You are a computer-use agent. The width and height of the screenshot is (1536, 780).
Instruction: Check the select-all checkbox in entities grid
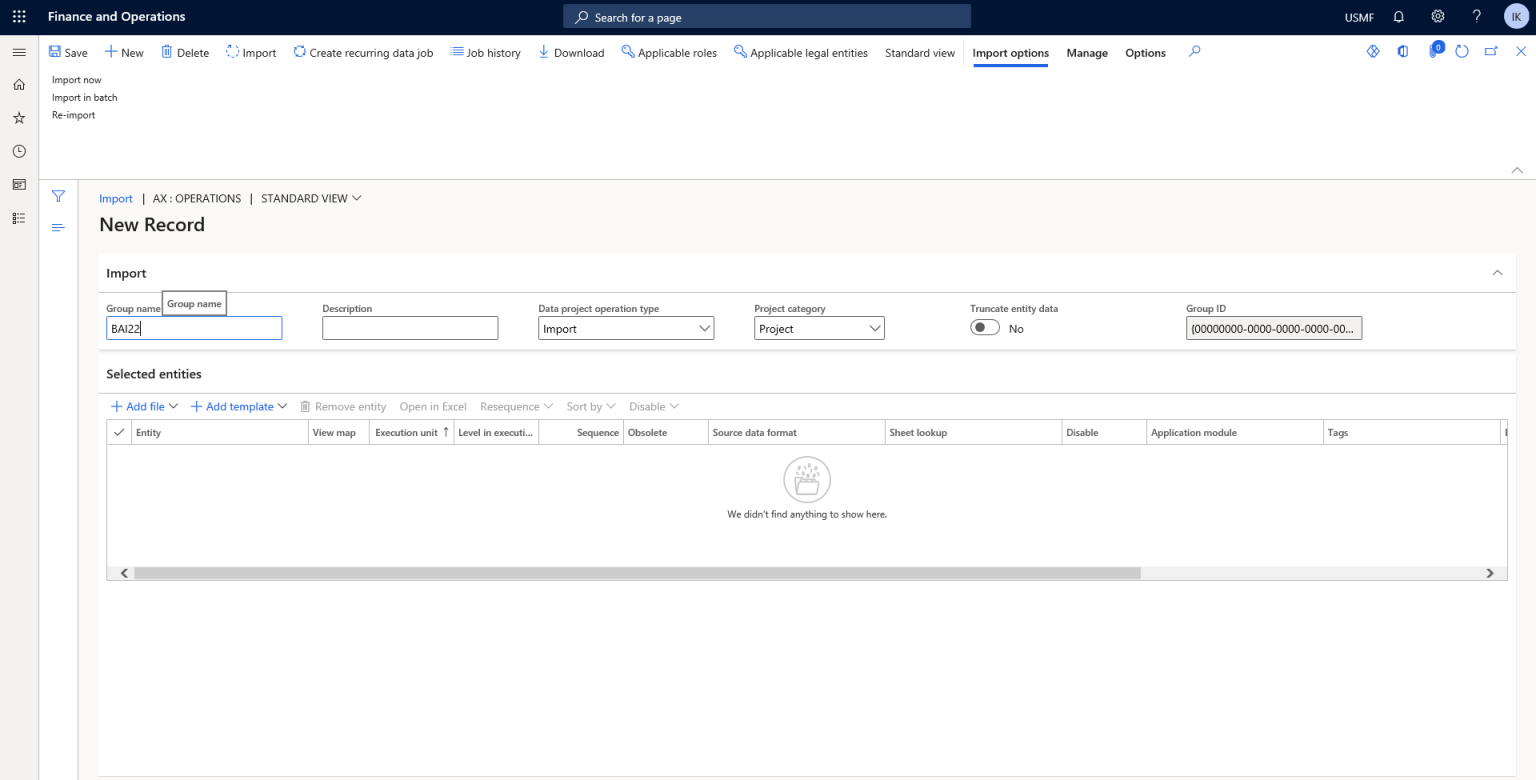118,431
